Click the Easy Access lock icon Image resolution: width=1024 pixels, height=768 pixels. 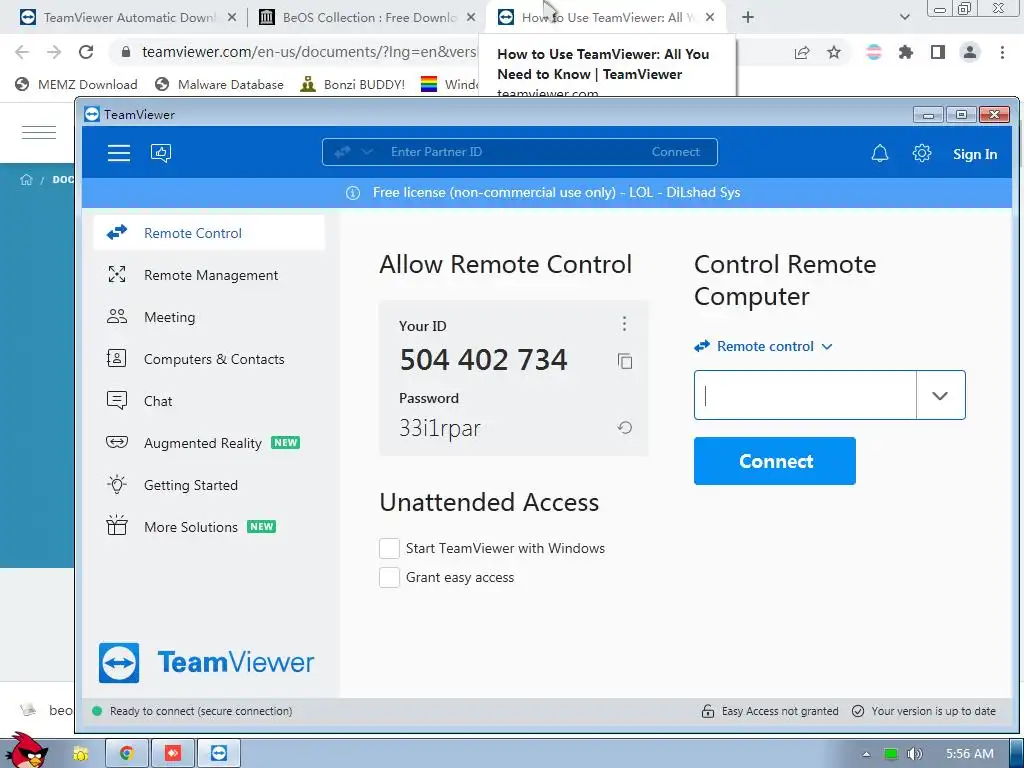(x=707, y=711)
